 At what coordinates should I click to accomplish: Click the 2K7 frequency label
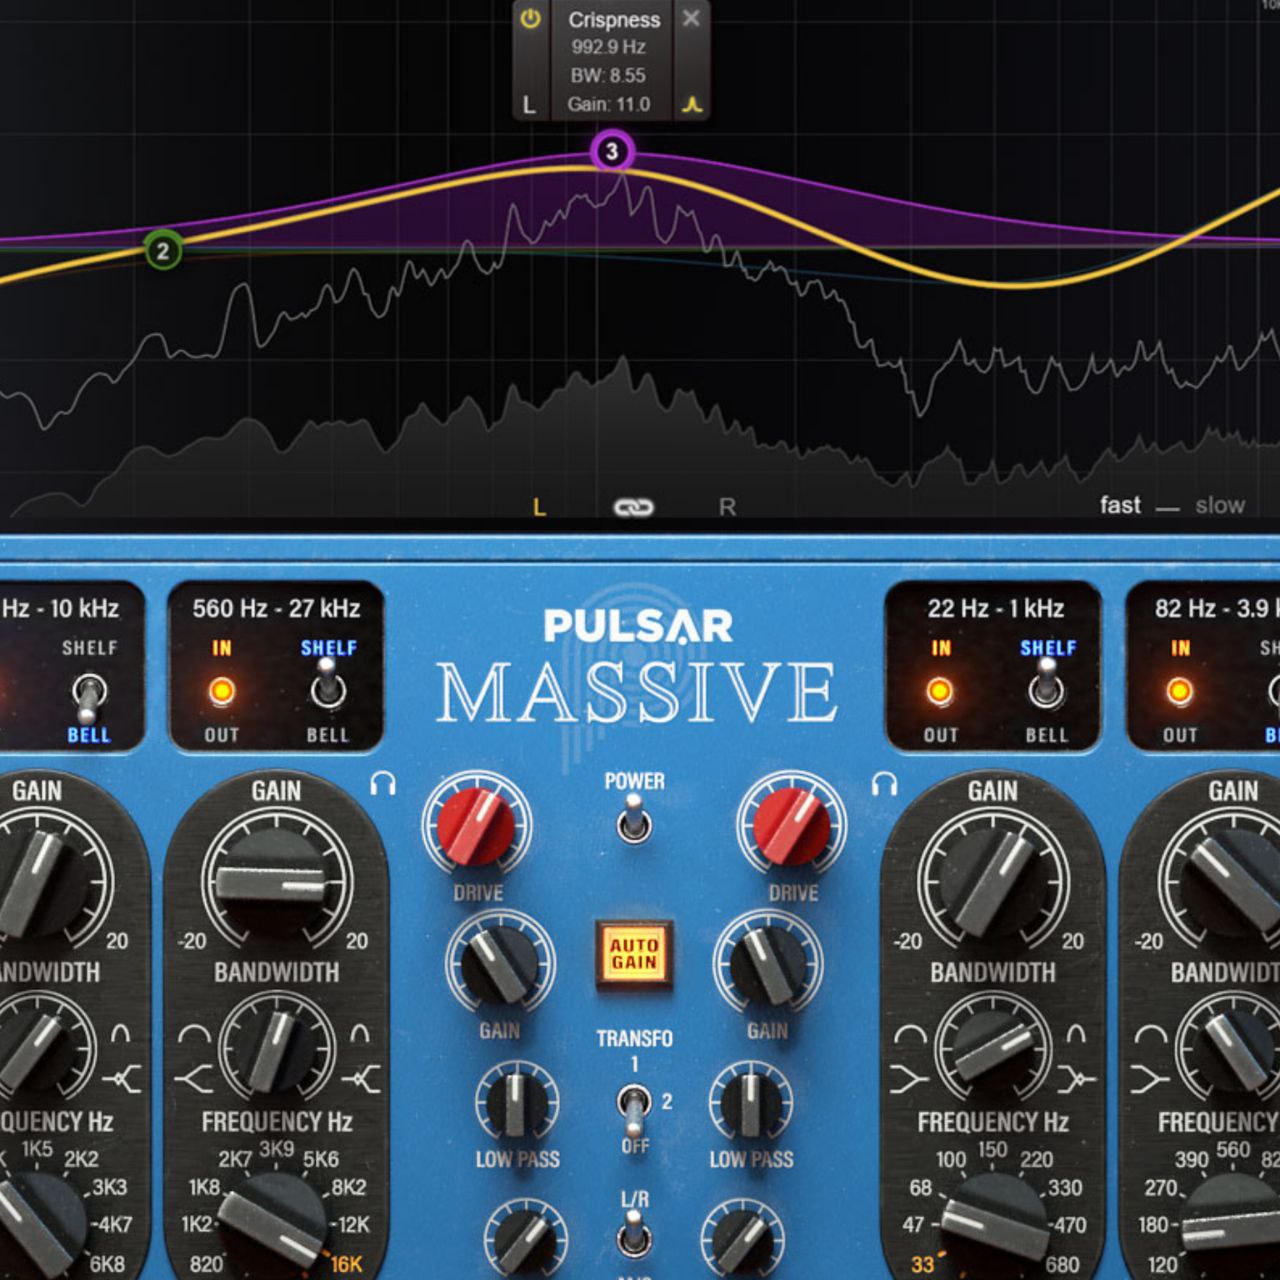click(236, 1159)
